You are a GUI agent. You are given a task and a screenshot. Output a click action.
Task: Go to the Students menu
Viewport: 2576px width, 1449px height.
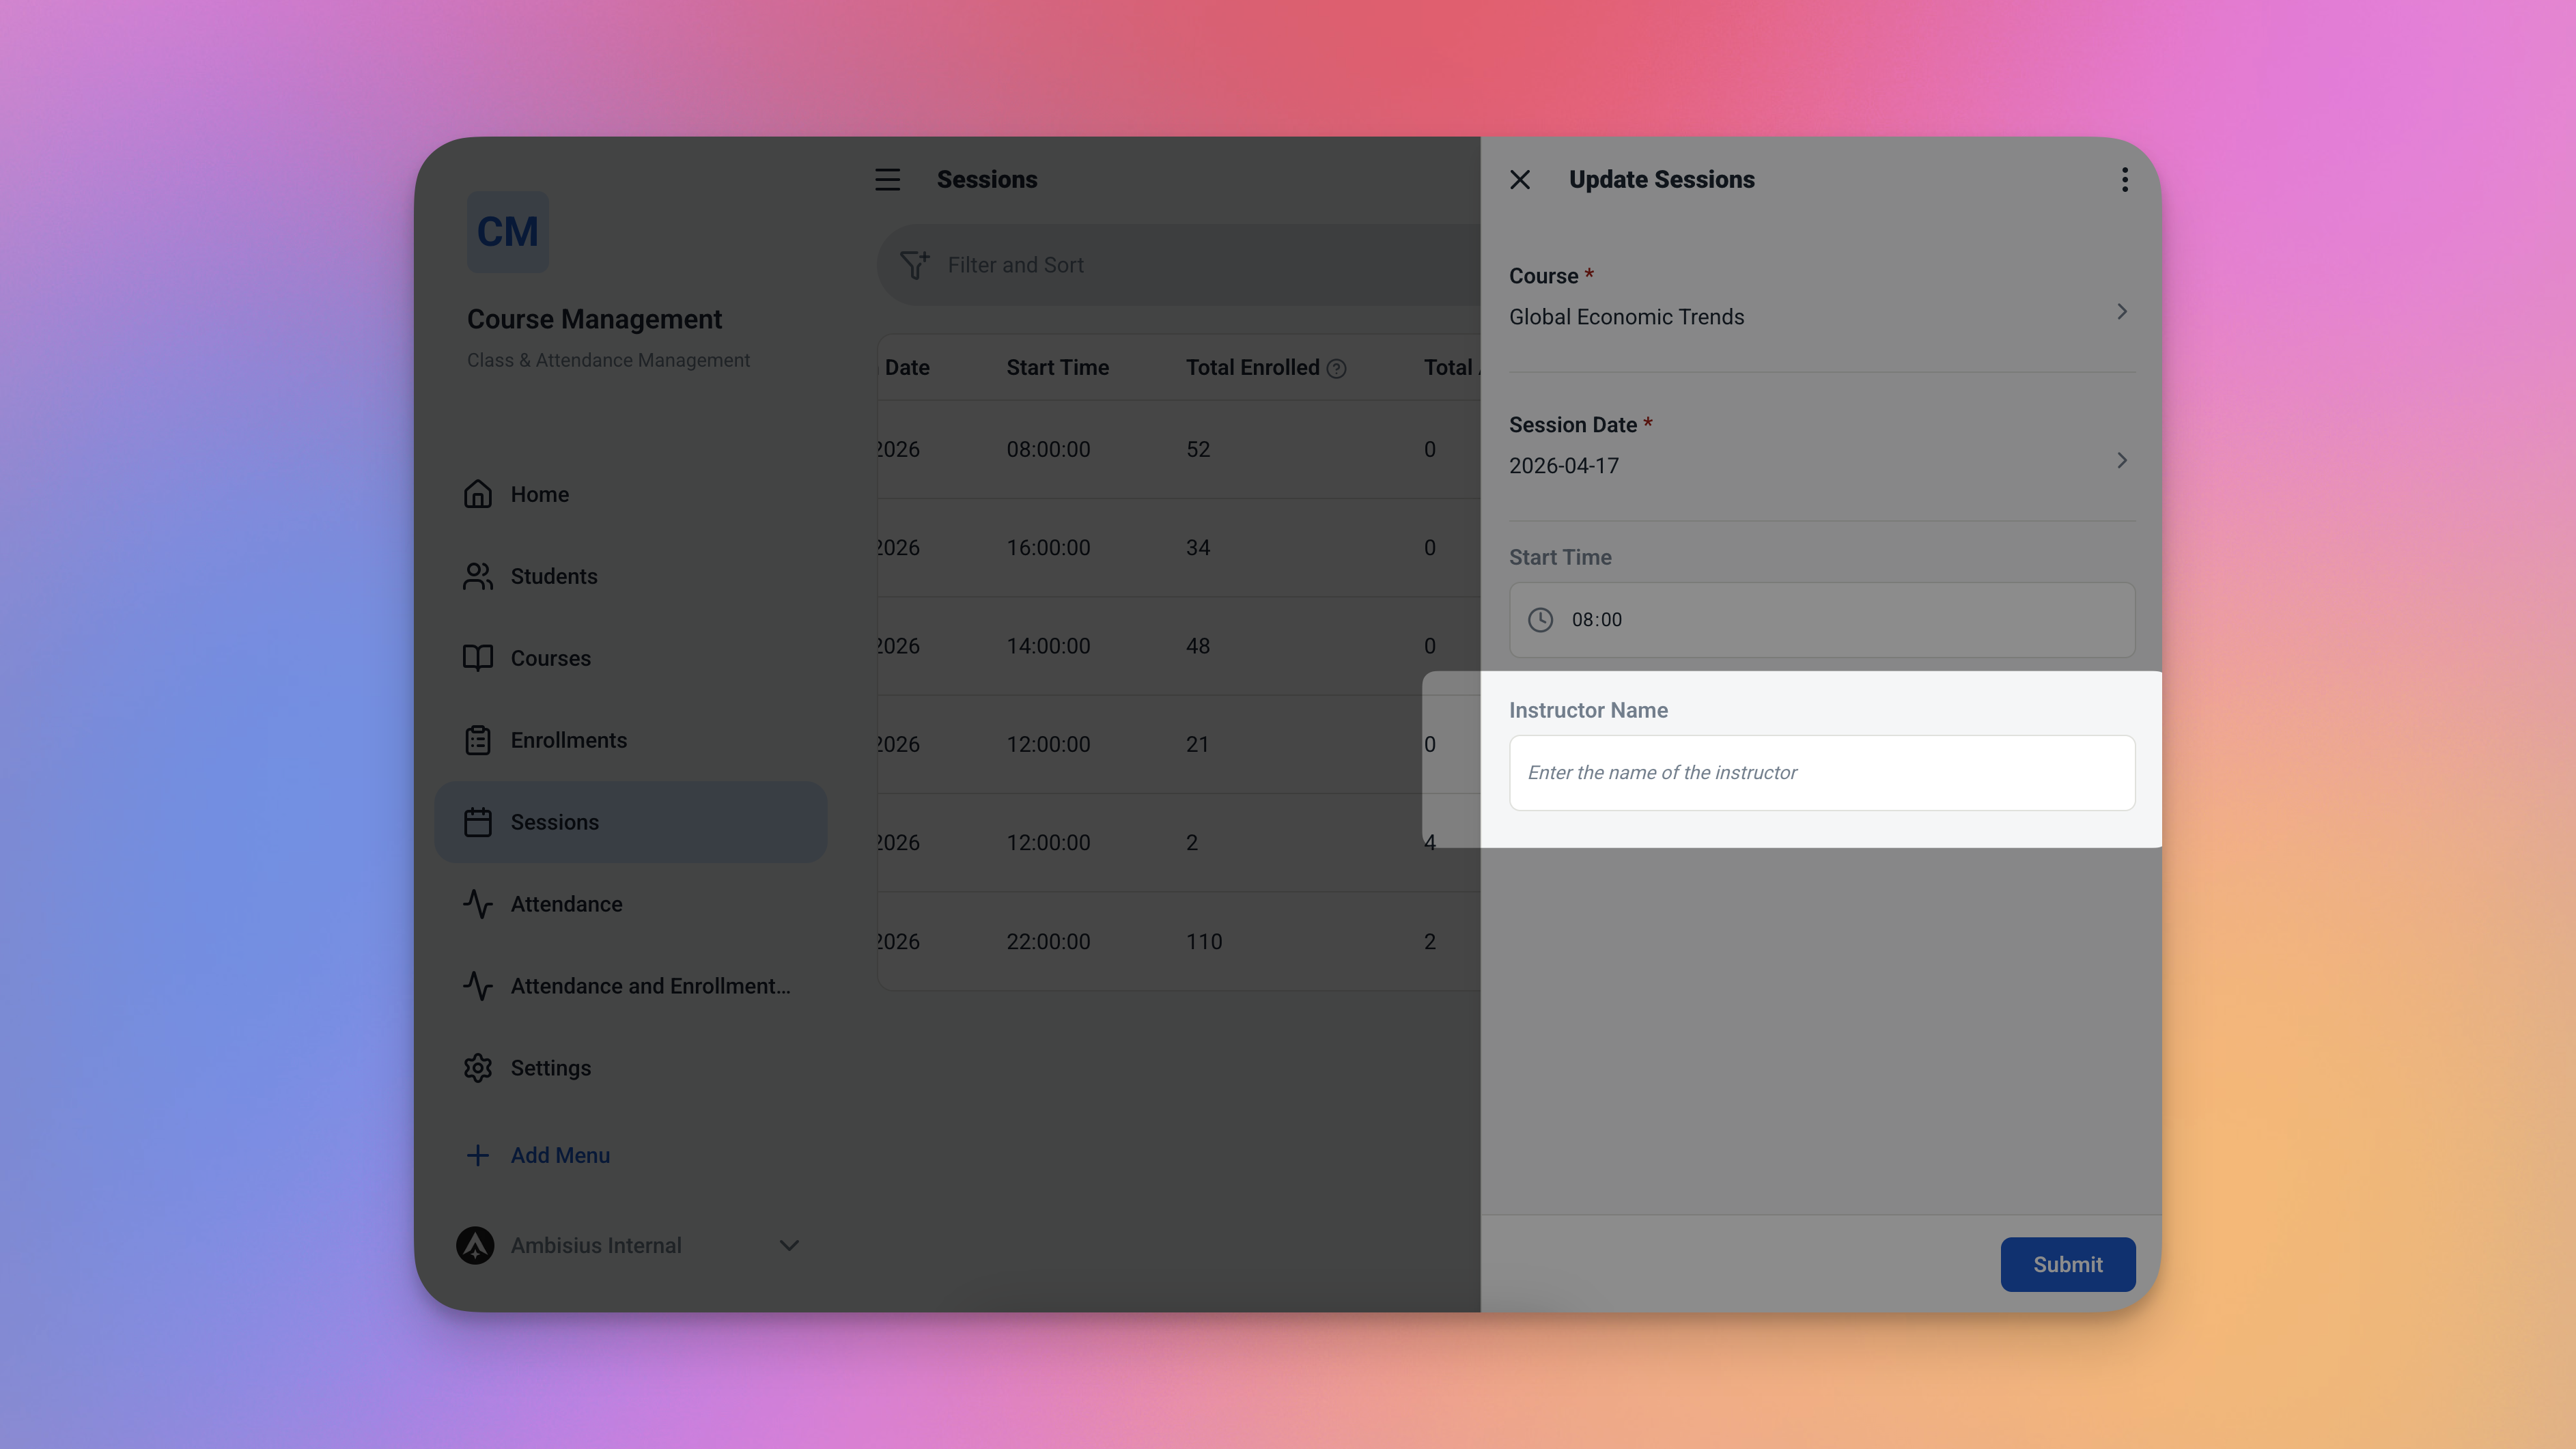point(553,576)
